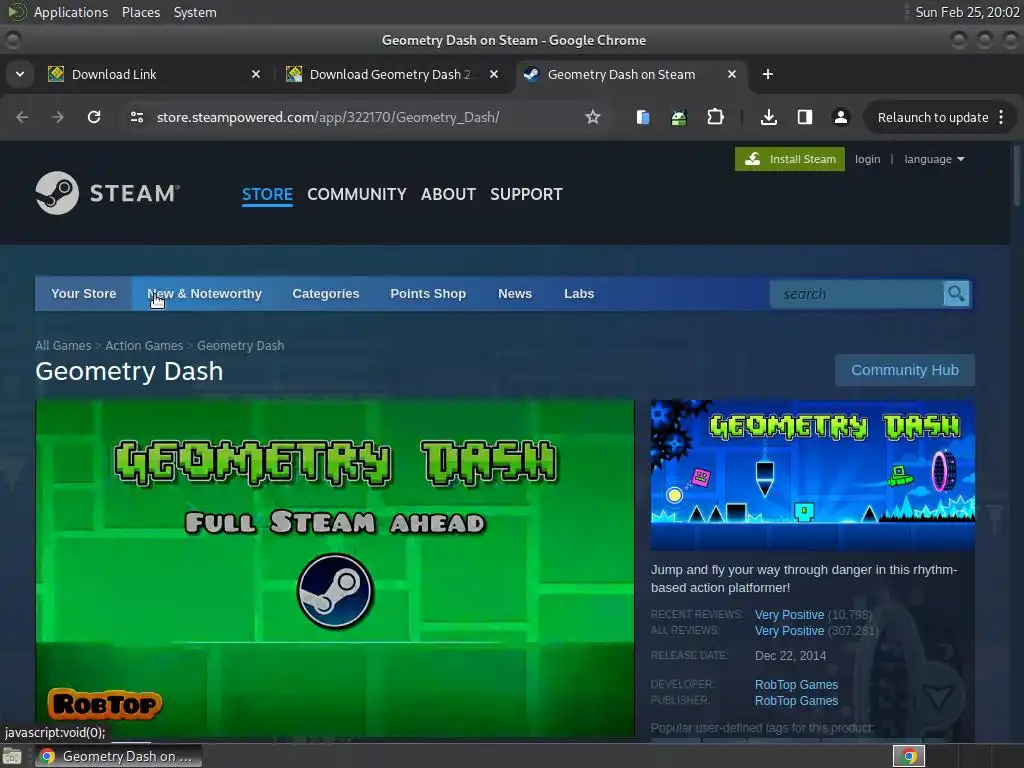
Task: Select the Geometry Dash on Steam tab
Action: click(632, 74)
